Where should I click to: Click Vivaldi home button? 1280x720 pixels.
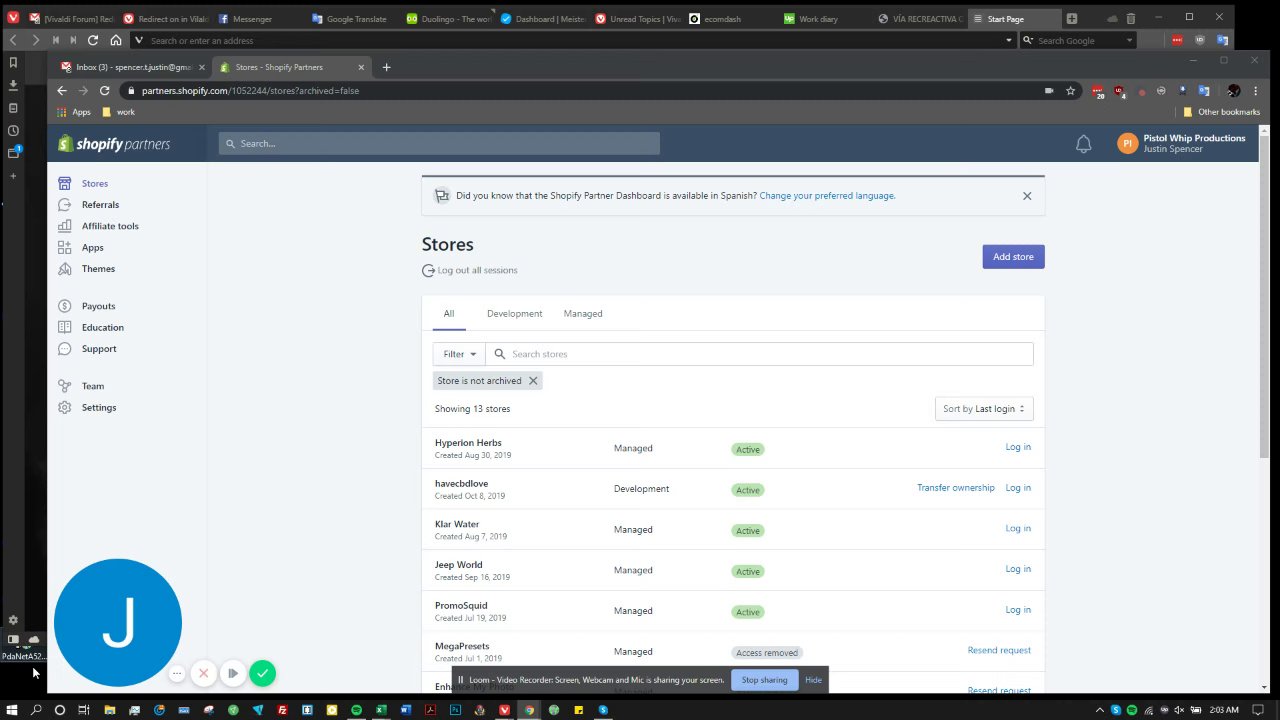tap(116, 40)
